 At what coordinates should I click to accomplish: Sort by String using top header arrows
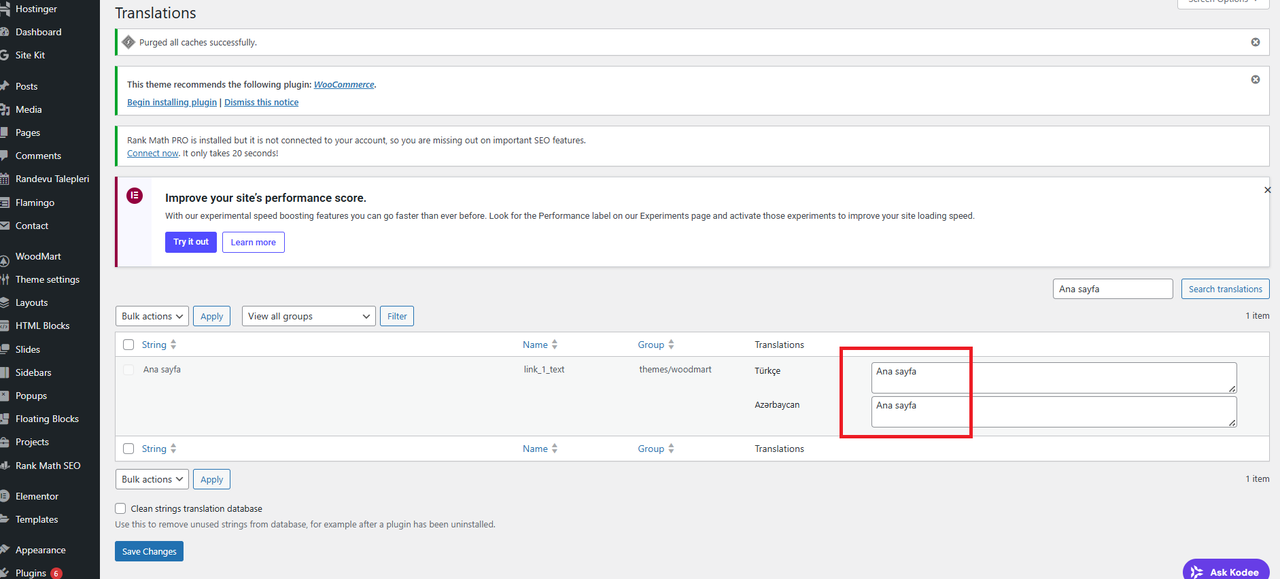tap(174, 344)
